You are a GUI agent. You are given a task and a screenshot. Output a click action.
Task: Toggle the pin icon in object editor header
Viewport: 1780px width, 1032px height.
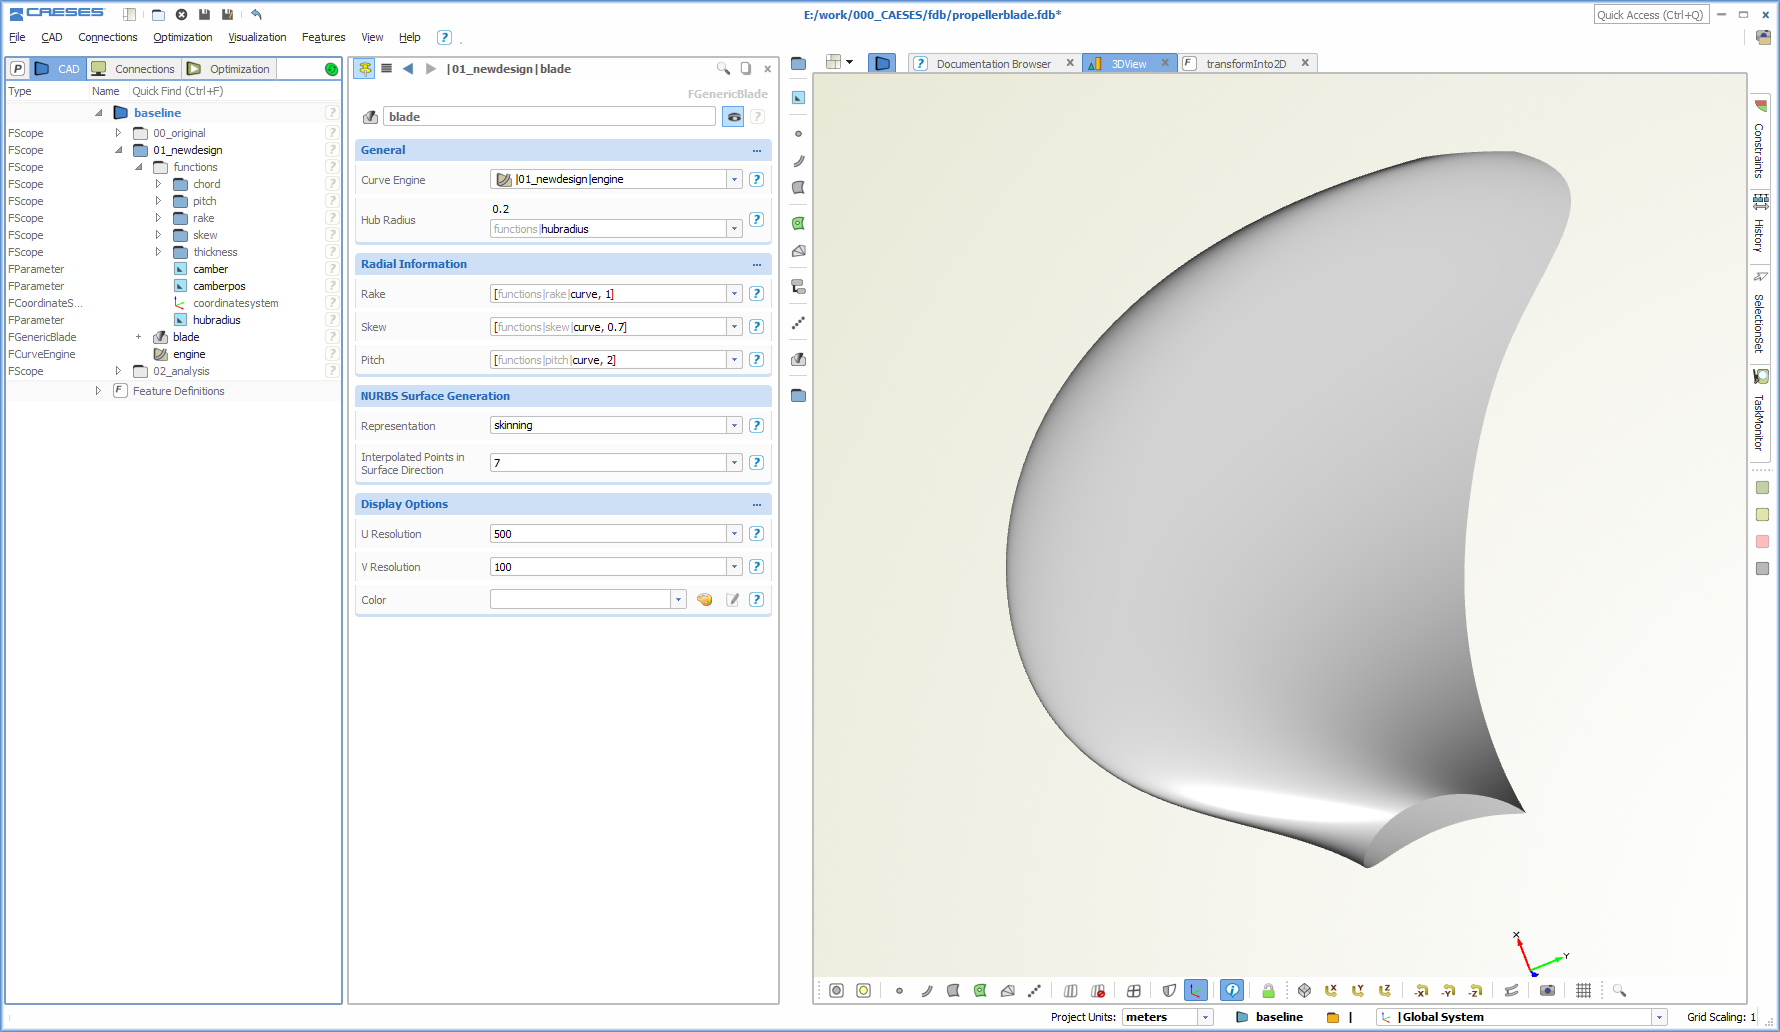pos(365,68)
